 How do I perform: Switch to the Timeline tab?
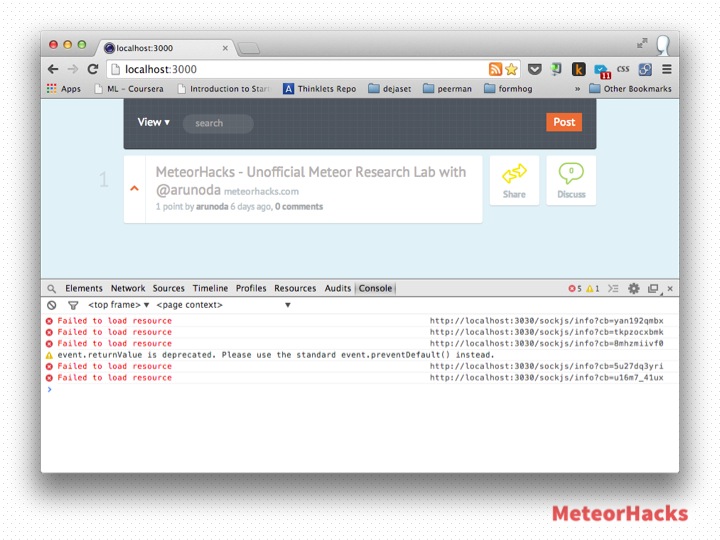(x=210, y=288)
